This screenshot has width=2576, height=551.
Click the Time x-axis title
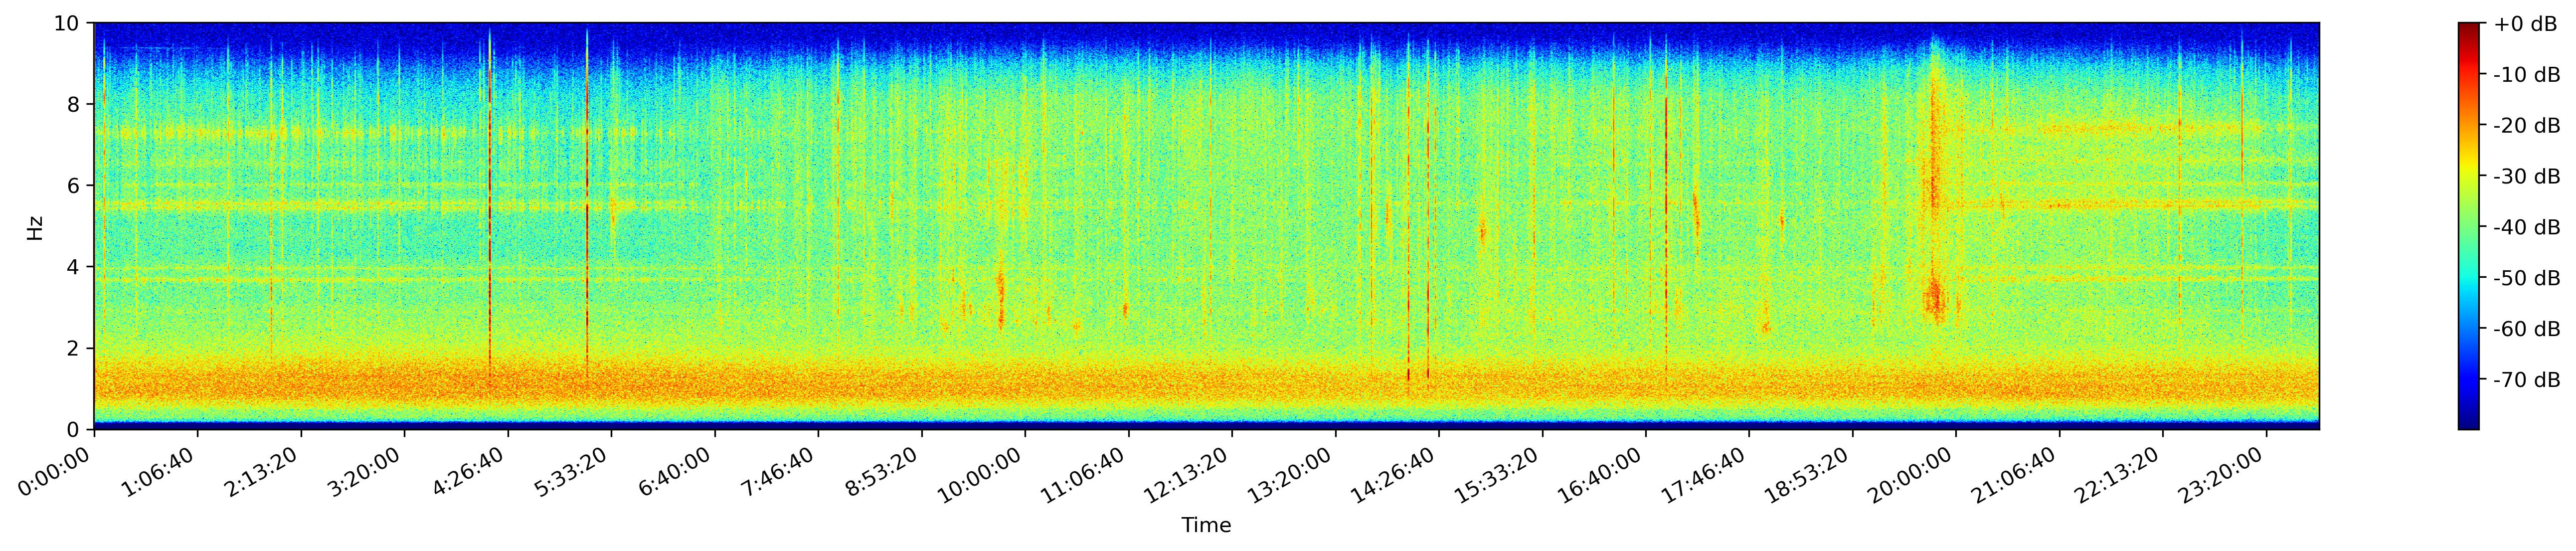pyautogui.click(x=1206, y=525)
